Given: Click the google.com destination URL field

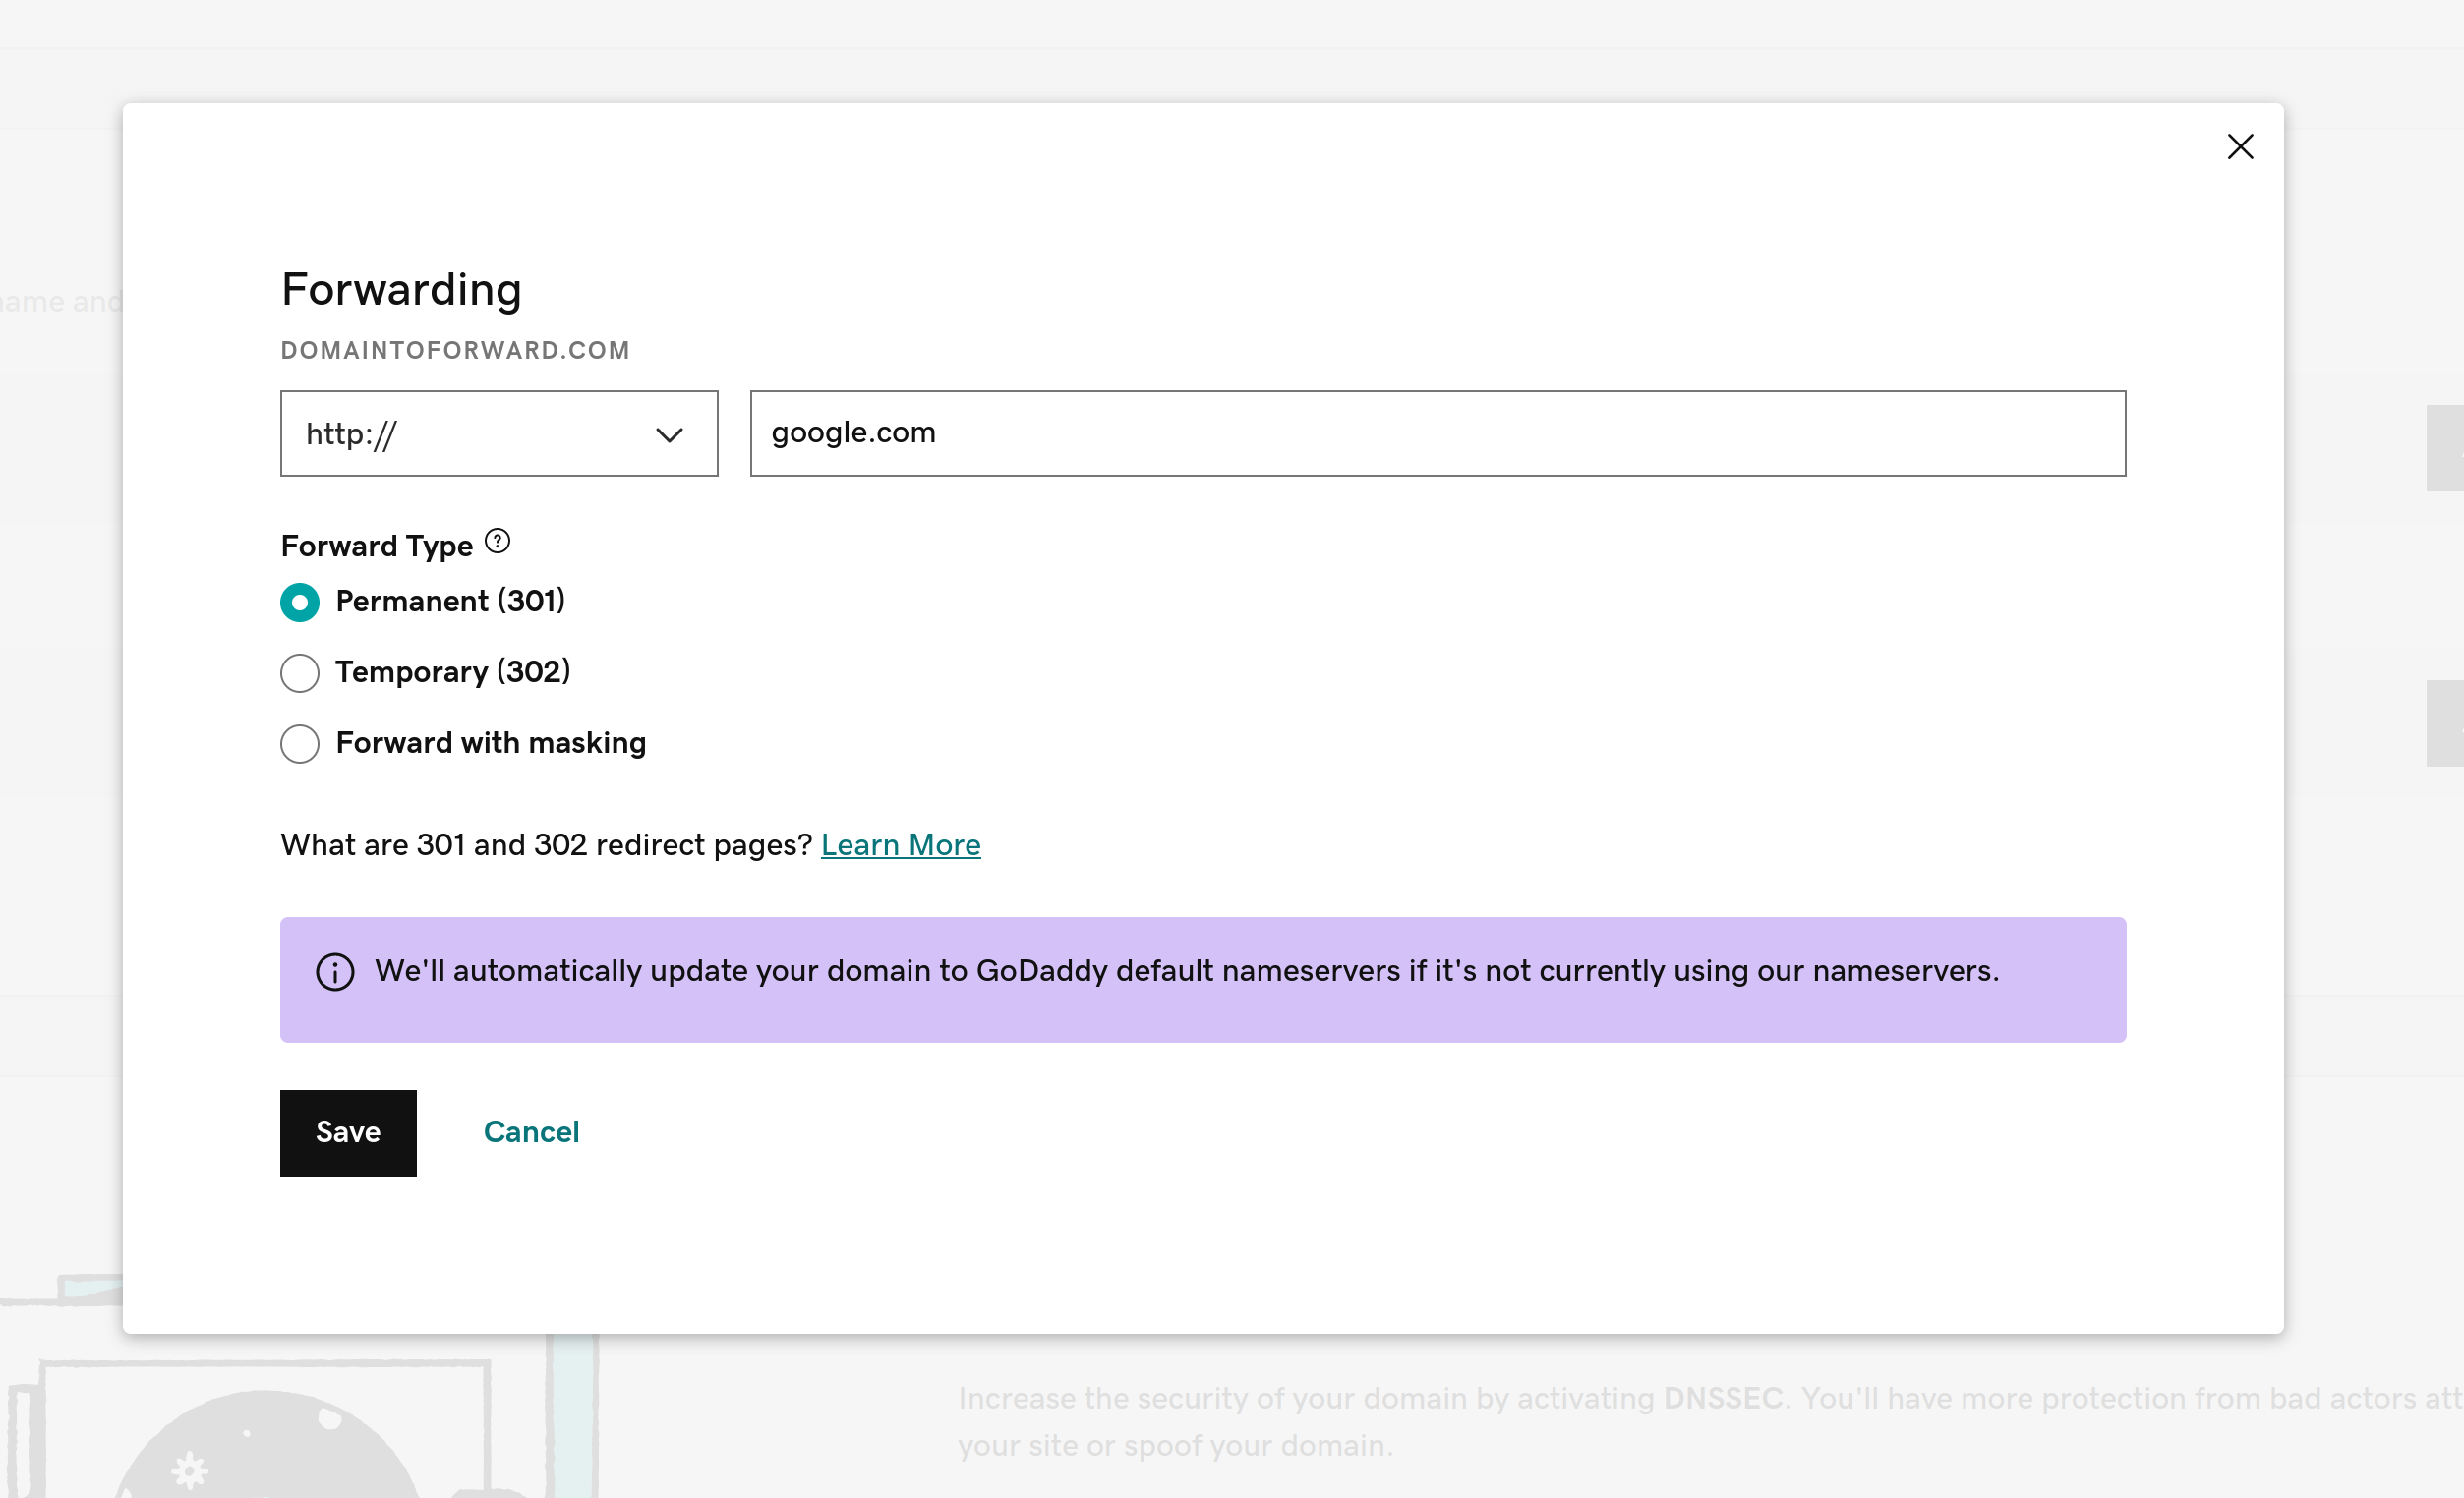Looking at the screenshot, I should pos(1437,433).
